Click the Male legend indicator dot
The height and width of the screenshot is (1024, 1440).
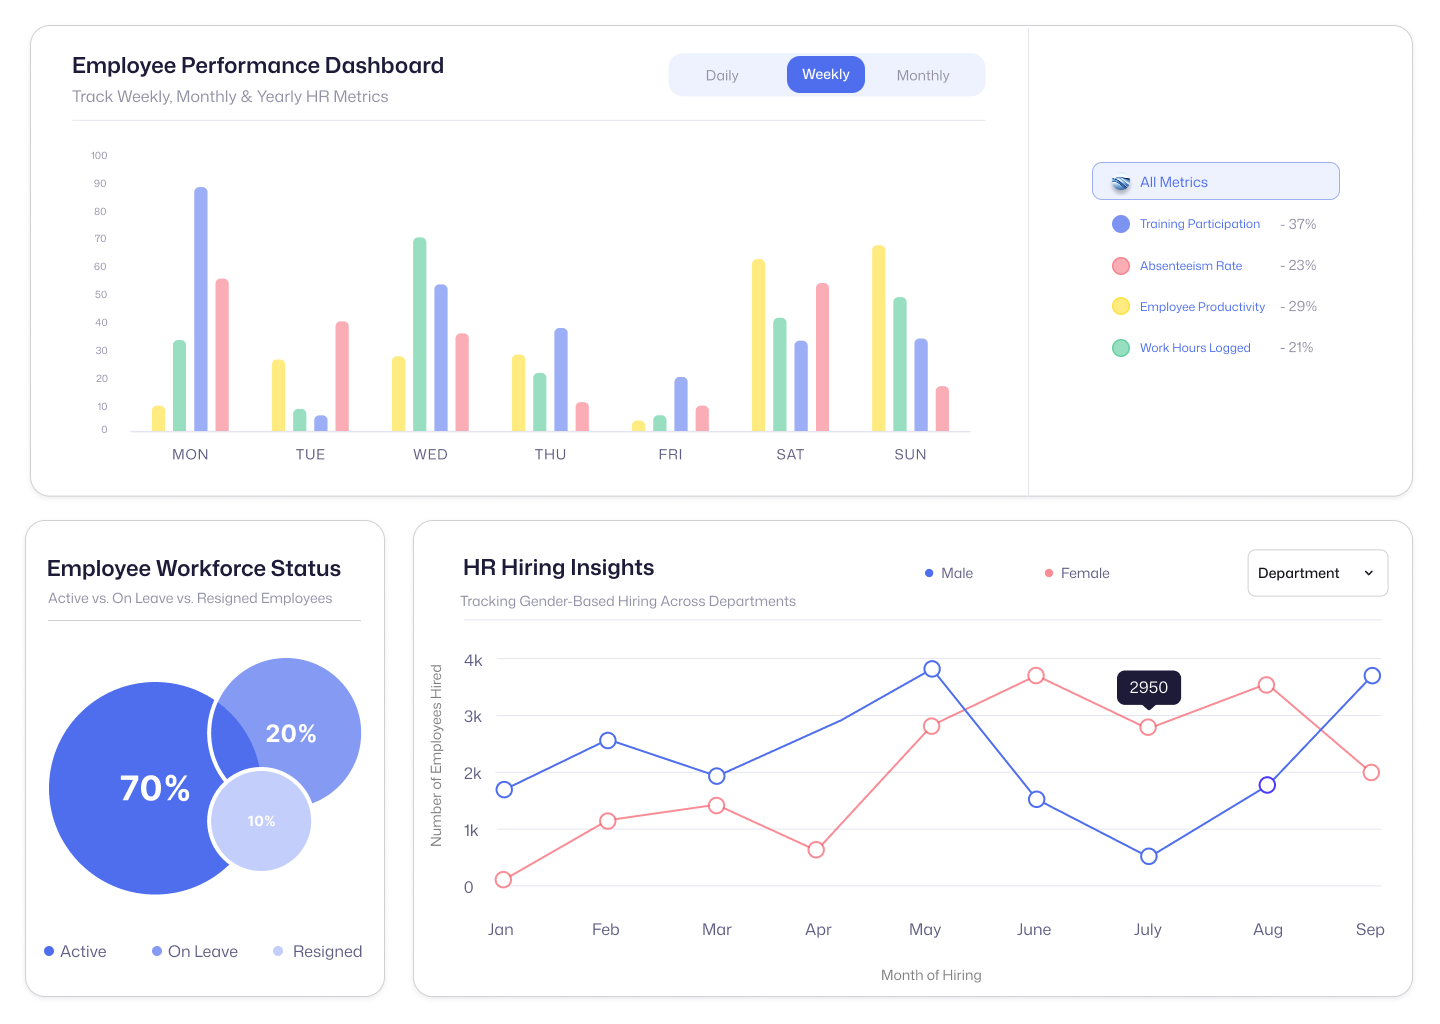coord(928,572)
